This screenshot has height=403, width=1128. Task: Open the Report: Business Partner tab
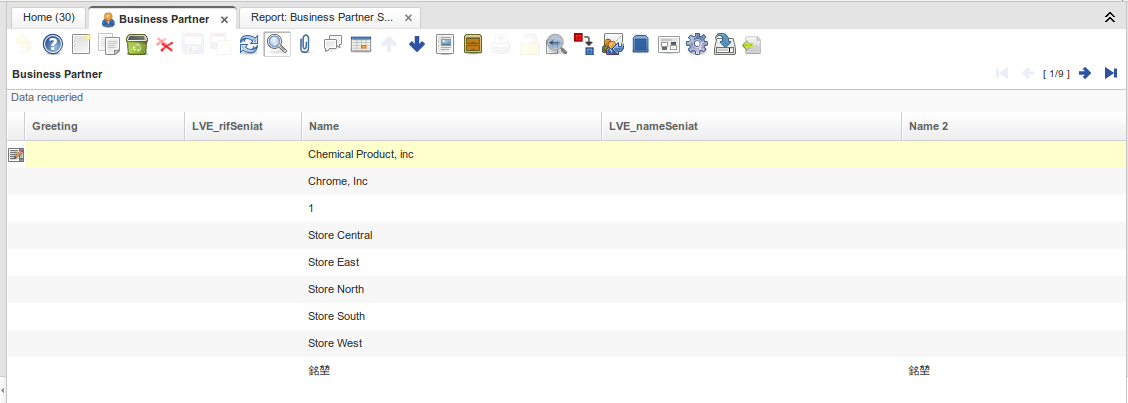point(322,18)
